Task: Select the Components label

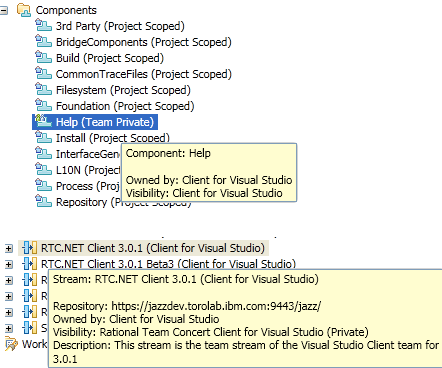Action: [x=66, y=10]
